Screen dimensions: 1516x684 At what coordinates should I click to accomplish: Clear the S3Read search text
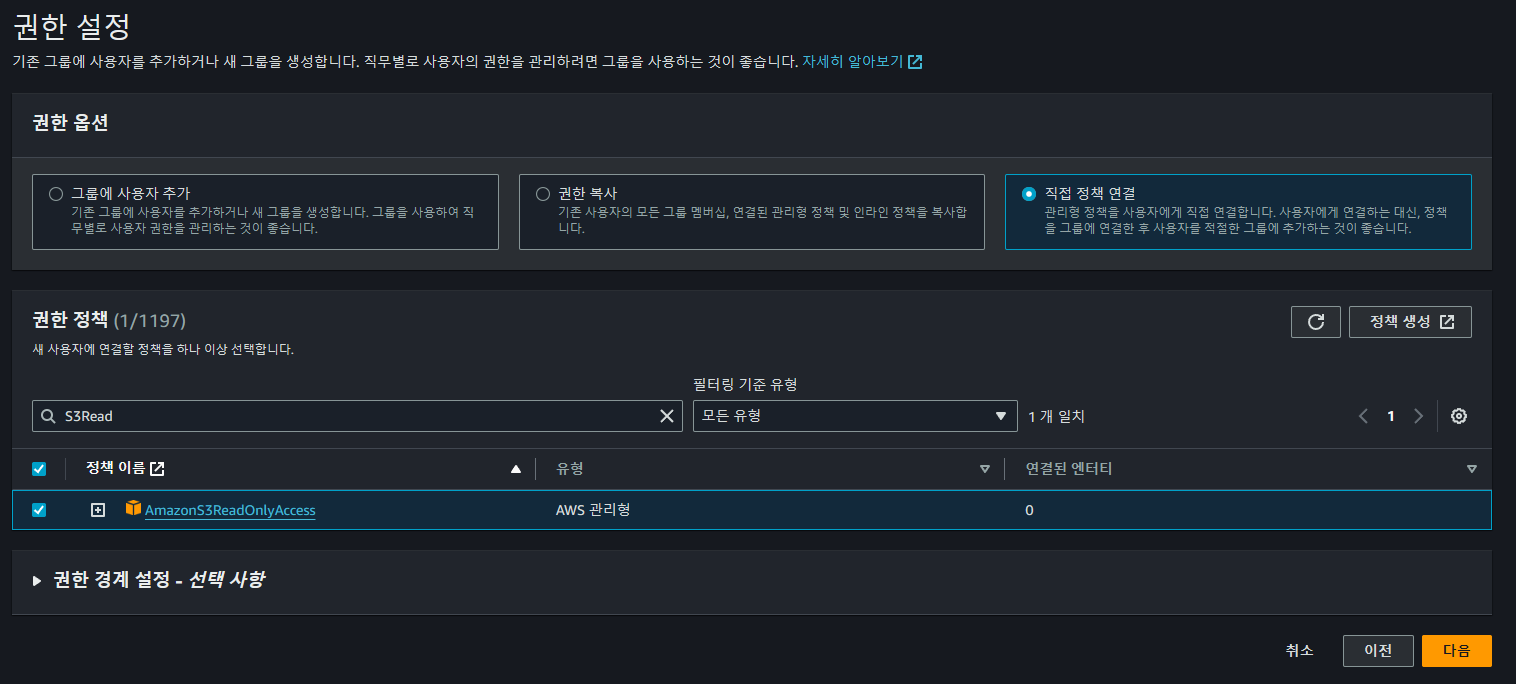point(667,416)
